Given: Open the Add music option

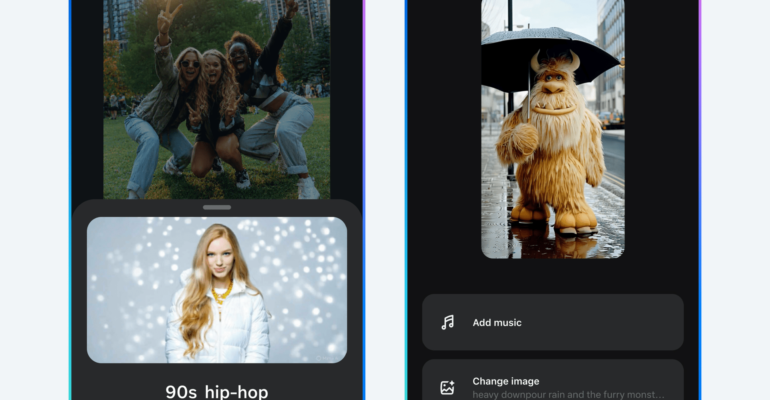Looking at the screenshot, I should pos(553,322).
